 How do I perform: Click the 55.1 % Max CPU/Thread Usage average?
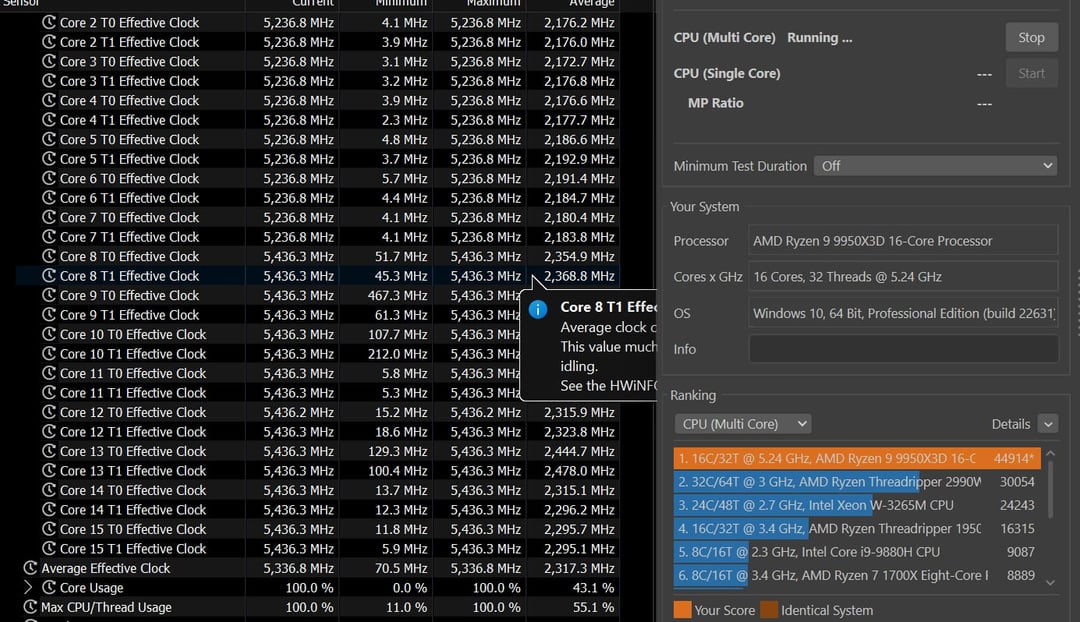(x=594, y=608)
